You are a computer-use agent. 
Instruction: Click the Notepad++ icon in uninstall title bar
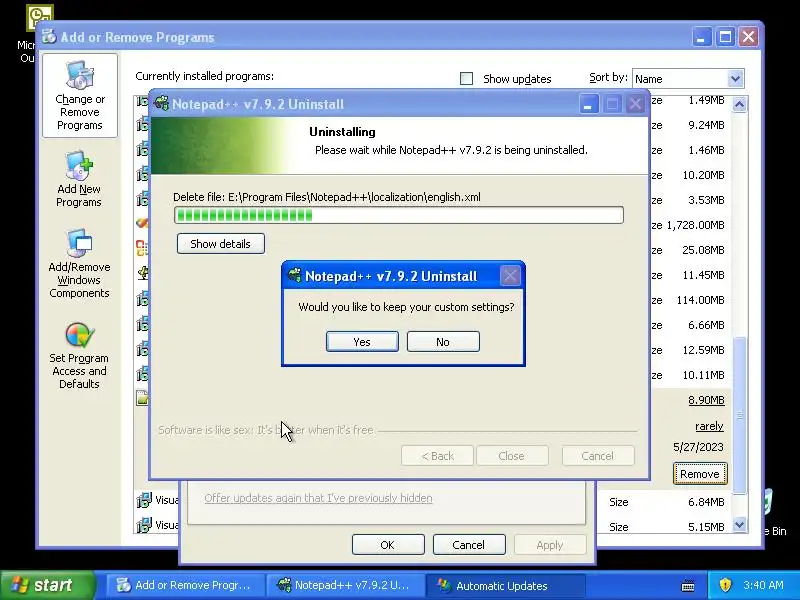(x=161, y=104)
